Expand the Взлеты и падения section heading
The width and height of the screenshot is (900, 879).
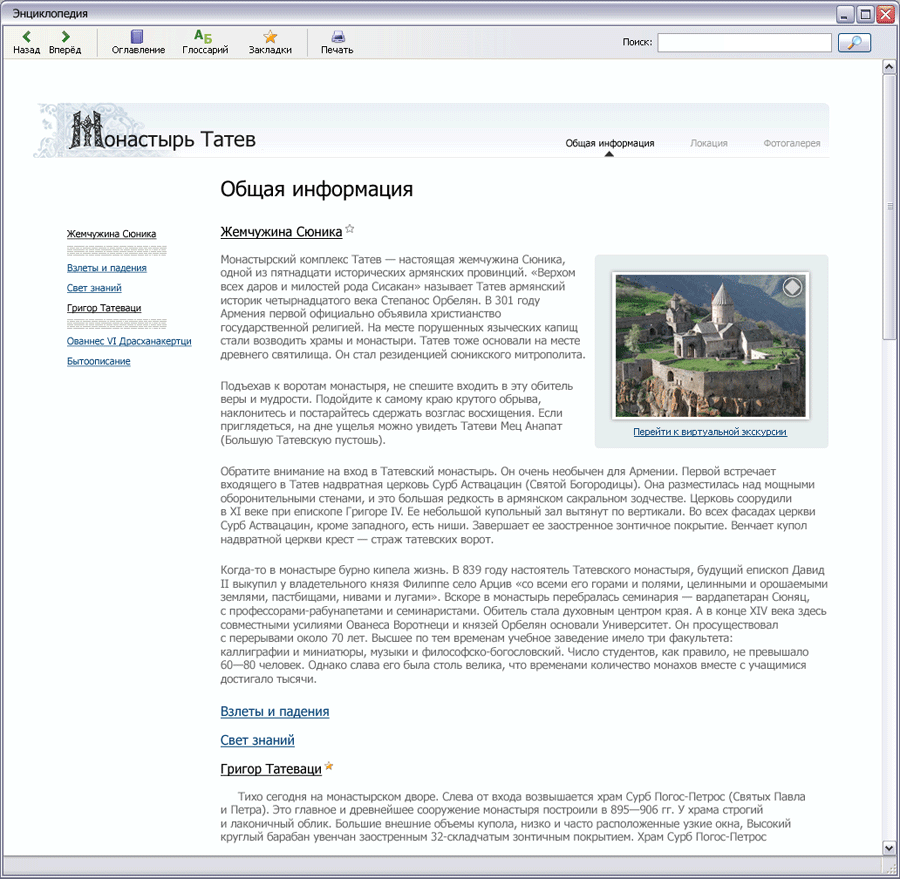(x=274, y=712)
